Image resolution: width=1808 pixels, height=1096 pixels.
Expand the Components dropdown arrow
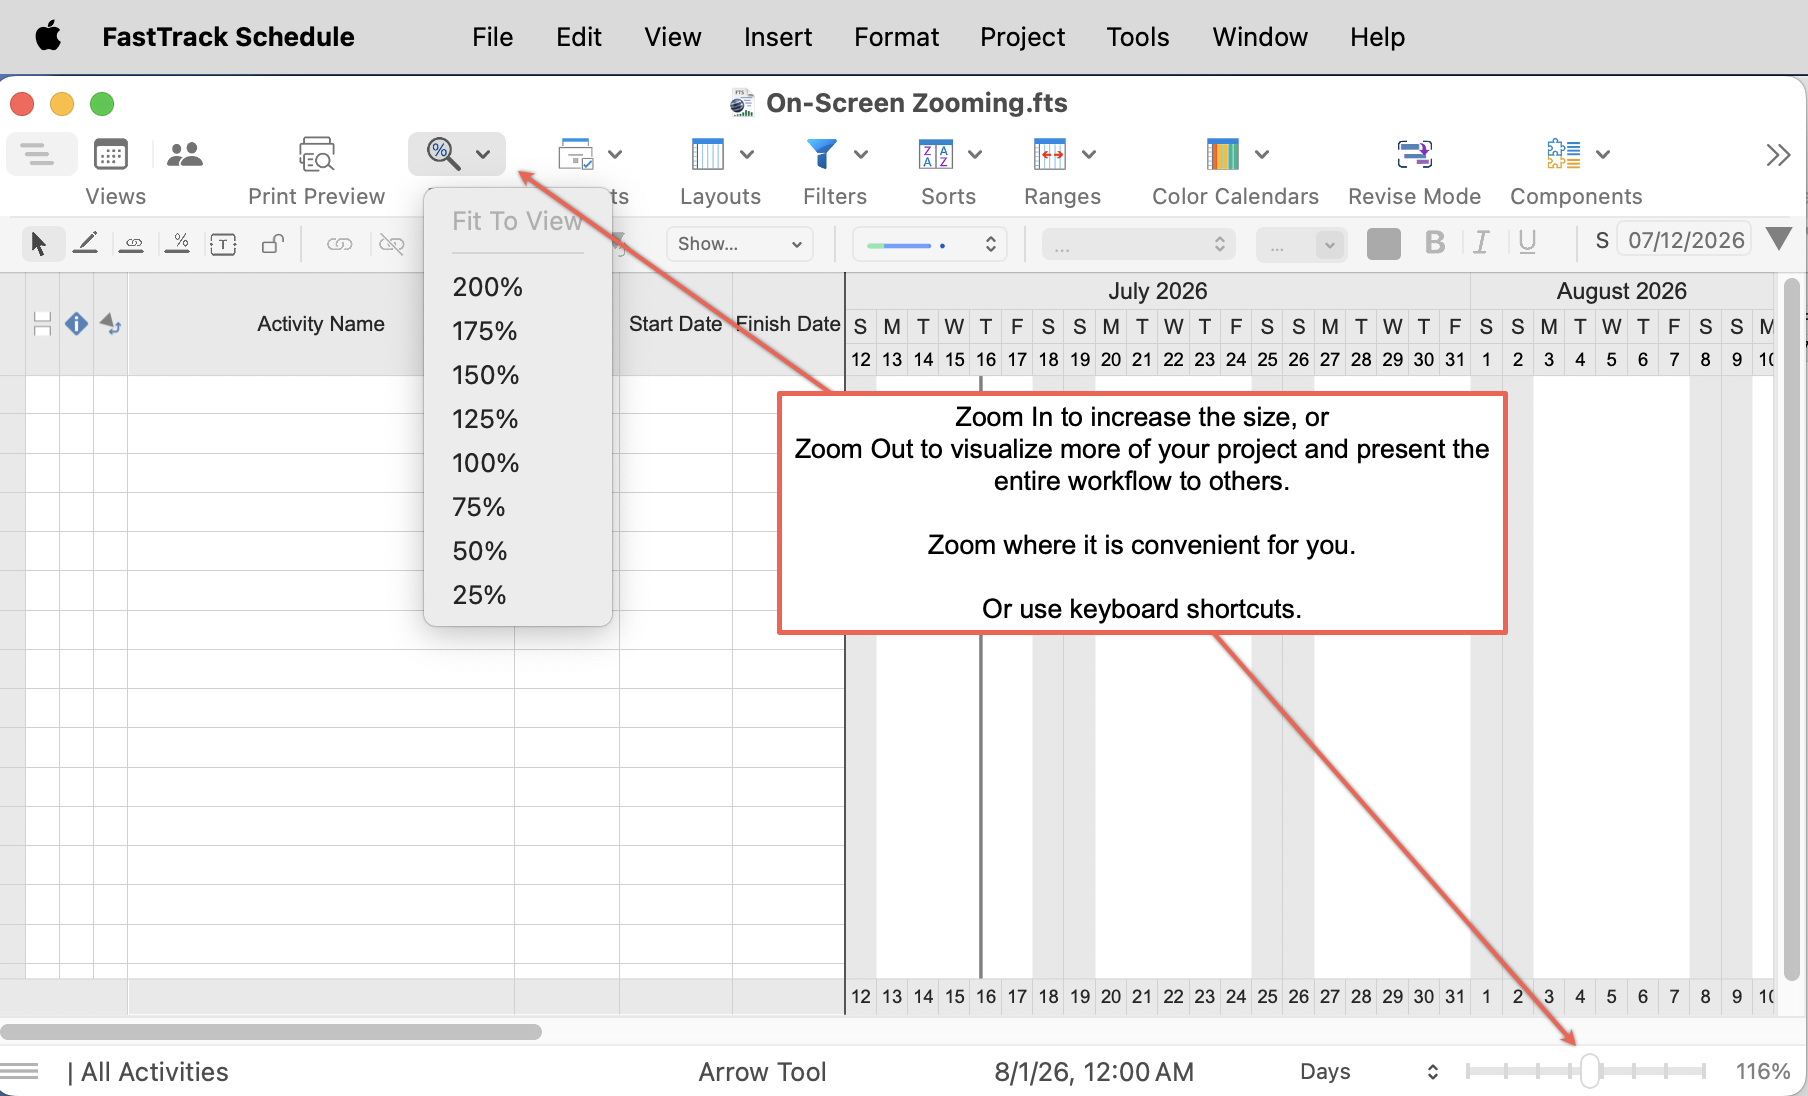[1603, 154]
